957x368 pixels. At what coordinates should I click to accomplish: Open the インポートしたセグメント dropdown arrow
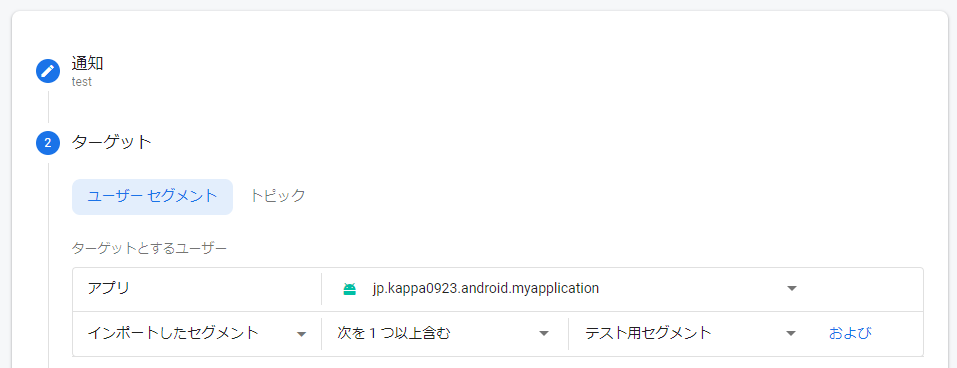click(x=301, y=334)
